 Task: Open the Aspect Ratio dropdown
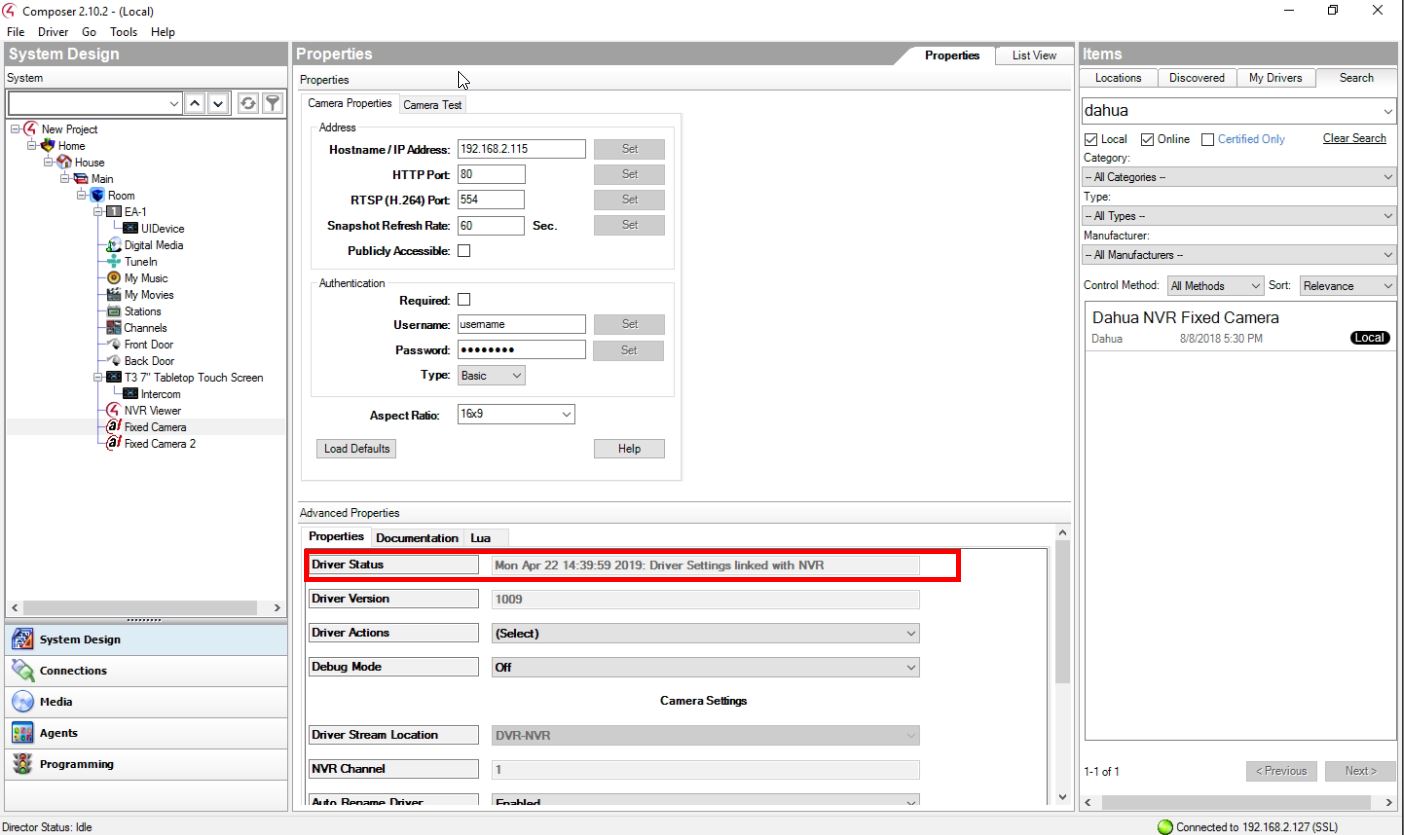tap(516, 414)
